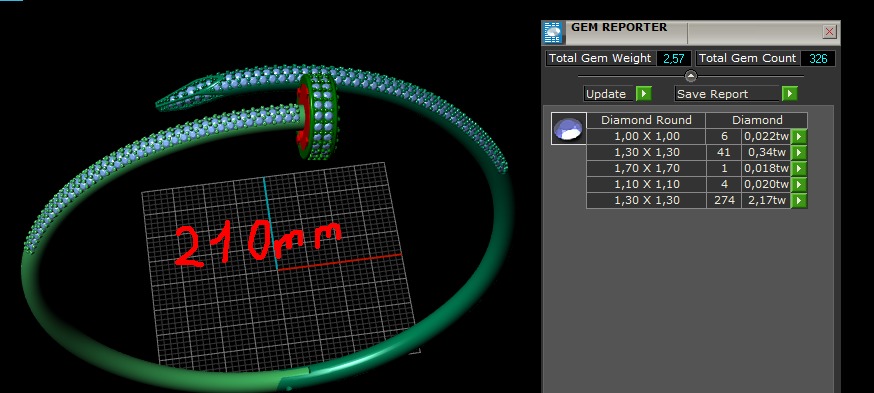Click the Gem Reporter panel icon
The width and height of the screenshot is (874, 393).
point(552,33)
